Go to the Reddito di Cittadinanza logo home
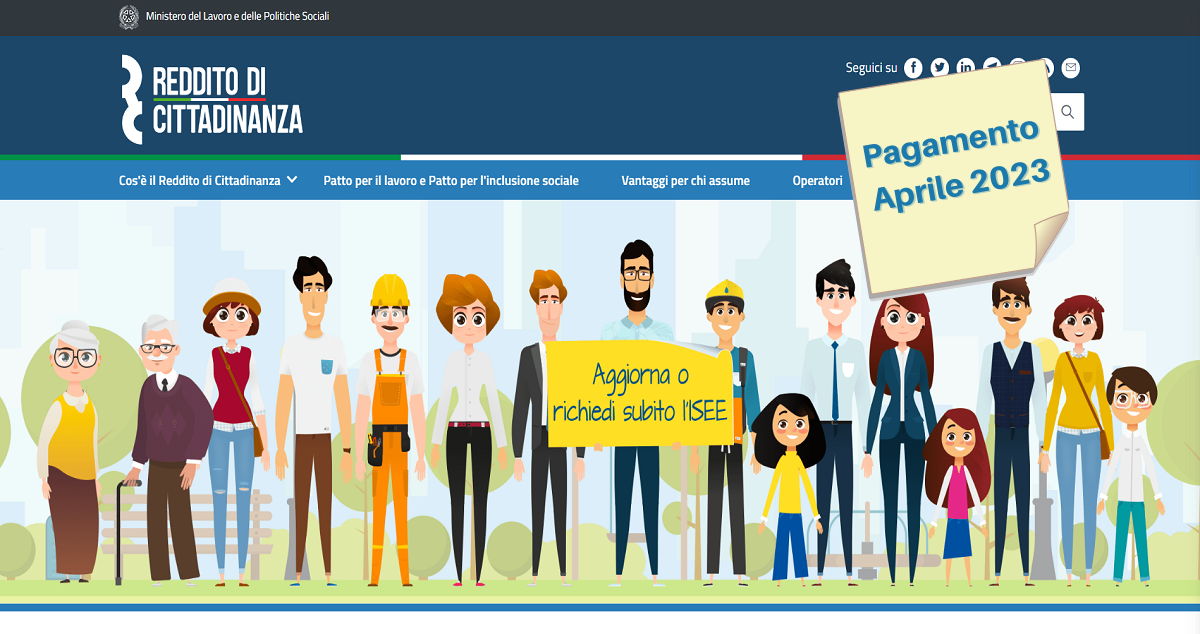The image size is (1200, 634). (x=211, y=100)
